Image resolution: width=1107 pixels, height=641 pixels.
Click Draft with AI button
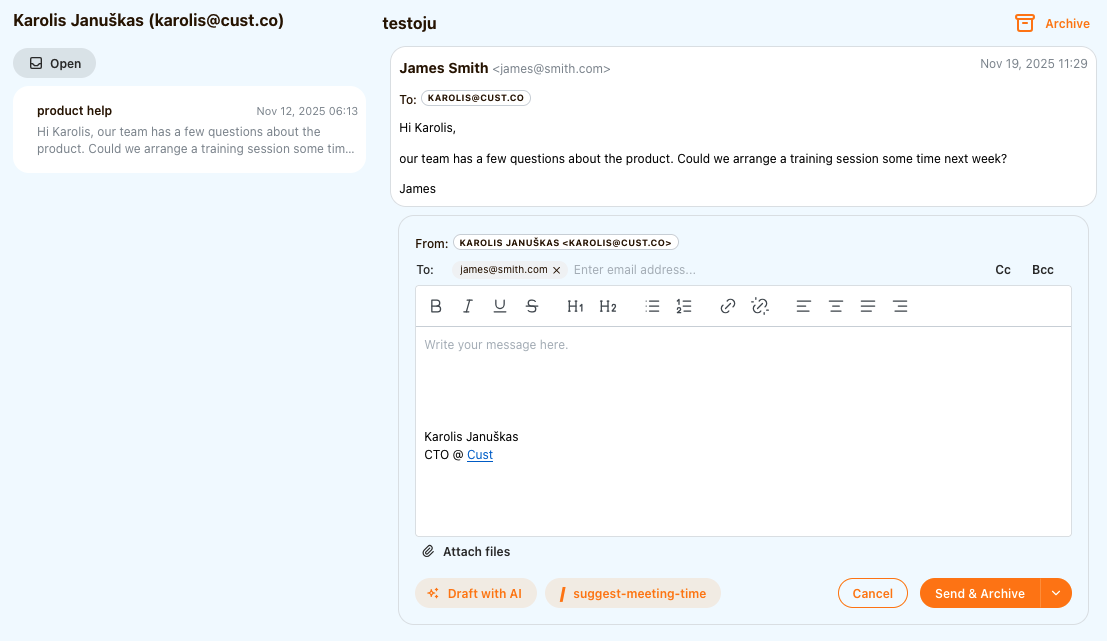(476, 593)
